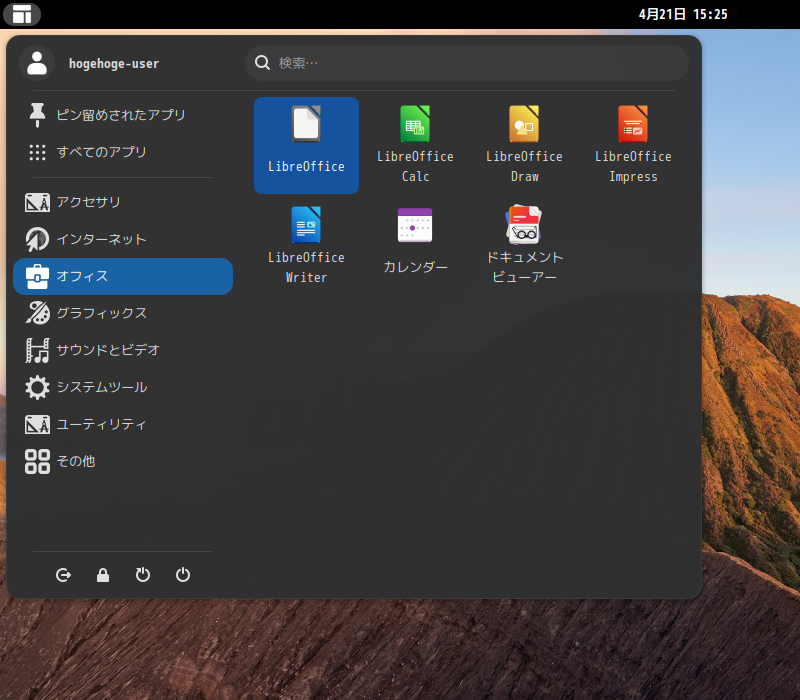Screen dimensions: 800x700
Task: Click the logout icon
Action: (x=63, y=575)
